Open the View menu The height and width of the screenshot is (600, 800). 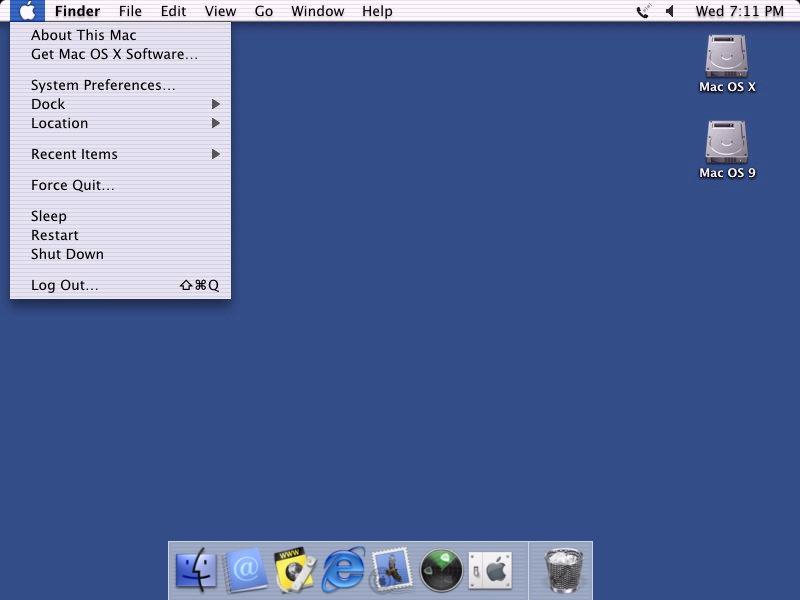point(220,11)
